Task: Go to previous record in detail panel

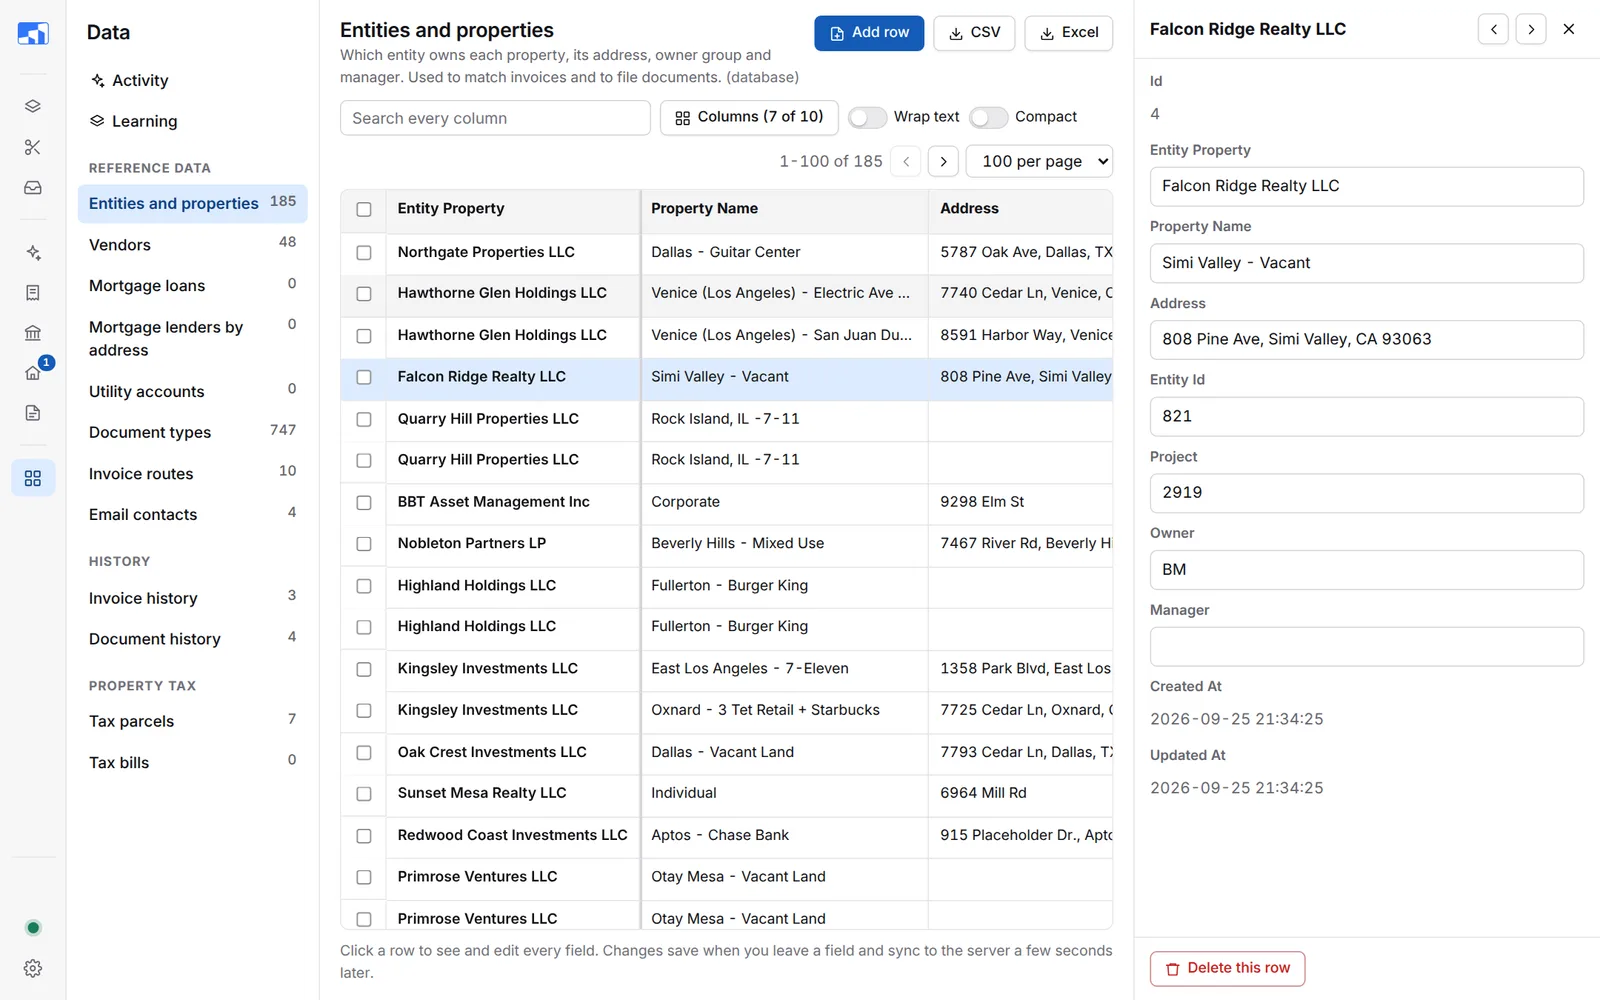Action: click(x=1494, y=29)
